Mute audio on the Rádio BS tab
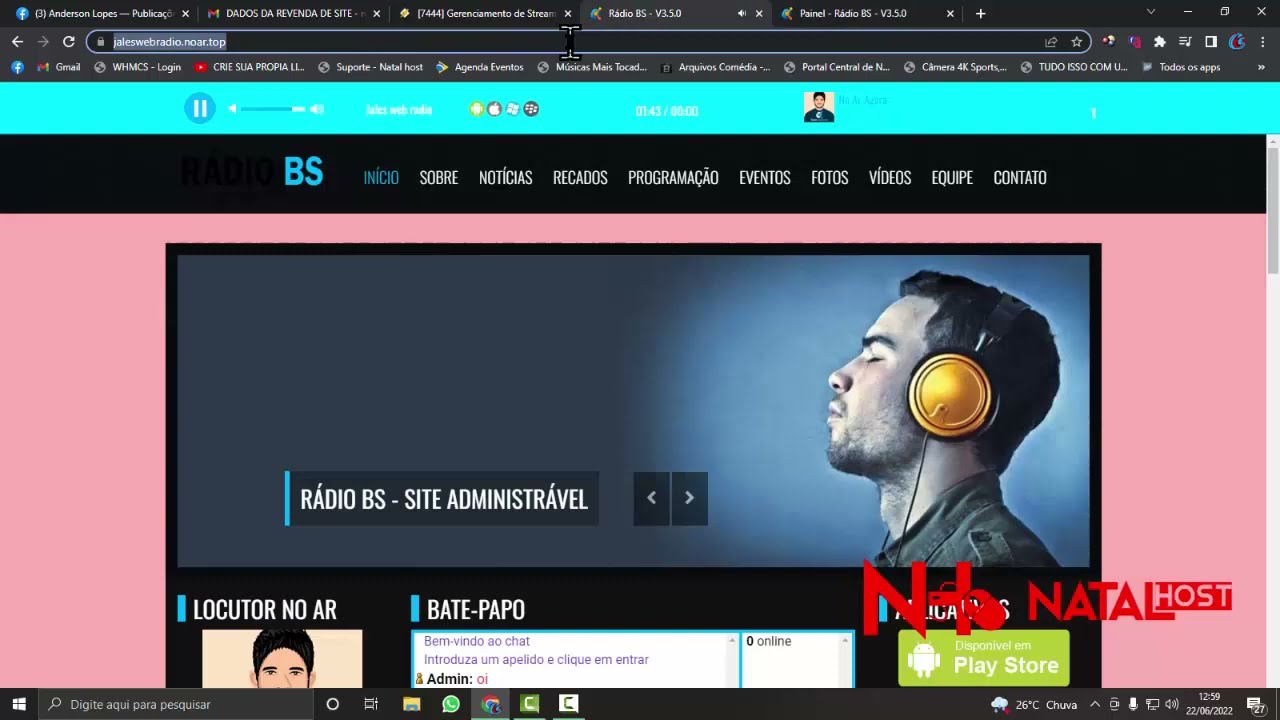Viewport: 1280px width, 720px height. click(x=741, y=14)
